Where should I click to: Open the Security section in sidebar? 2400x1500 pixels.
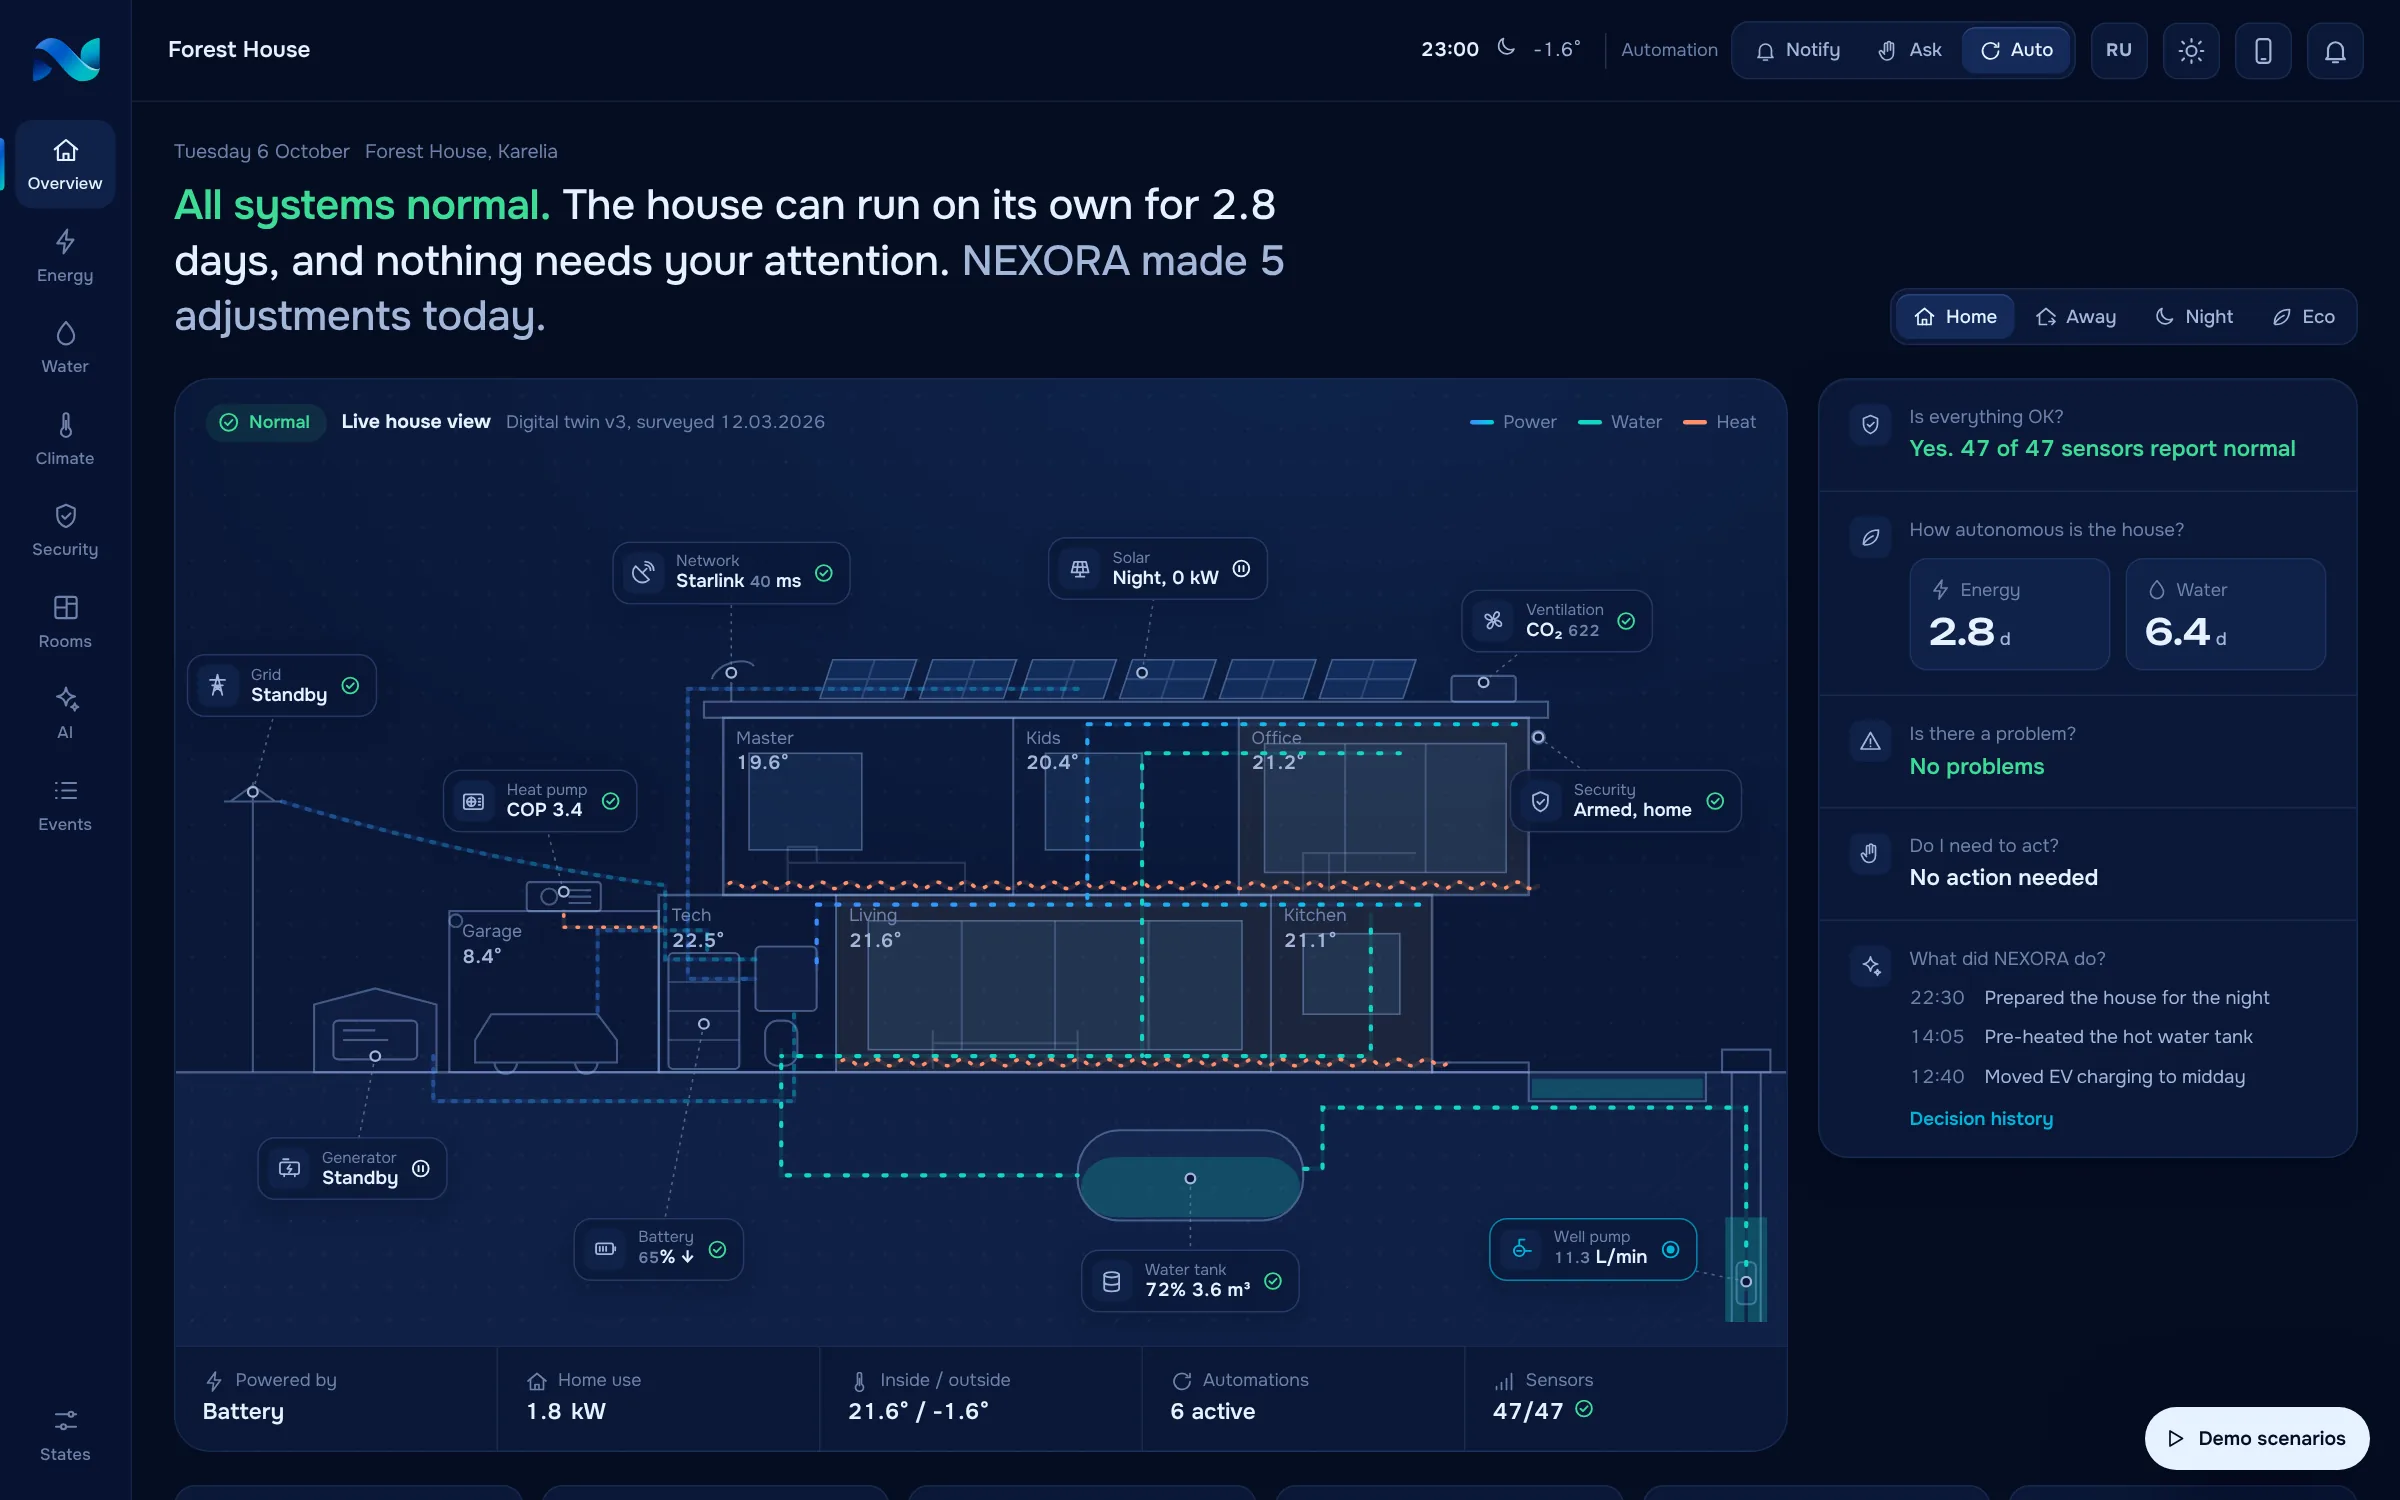[65, 530]
